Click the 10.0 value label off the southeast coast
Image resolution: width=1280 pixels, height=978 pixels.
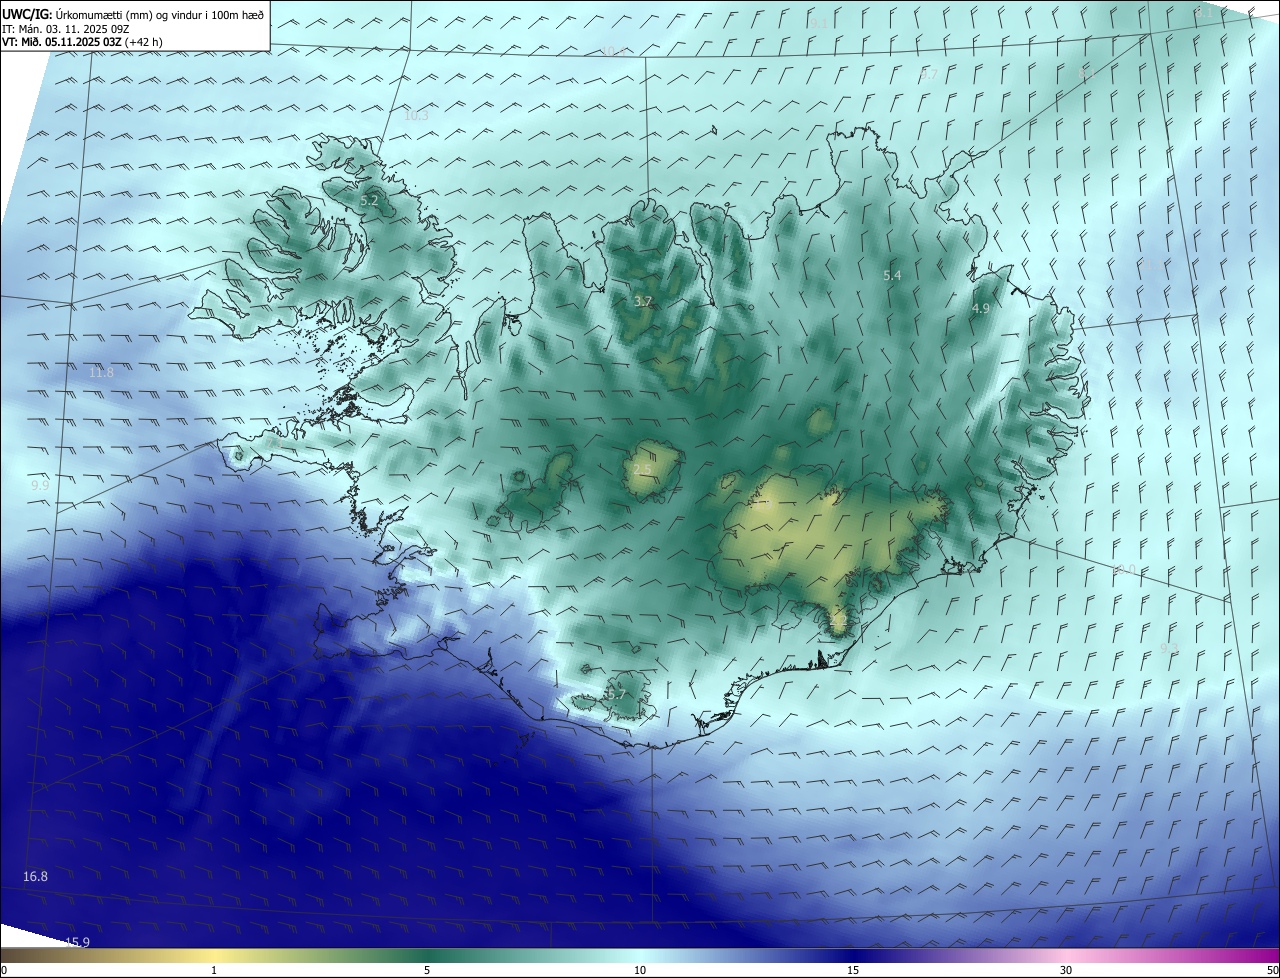pos(1125,570)
